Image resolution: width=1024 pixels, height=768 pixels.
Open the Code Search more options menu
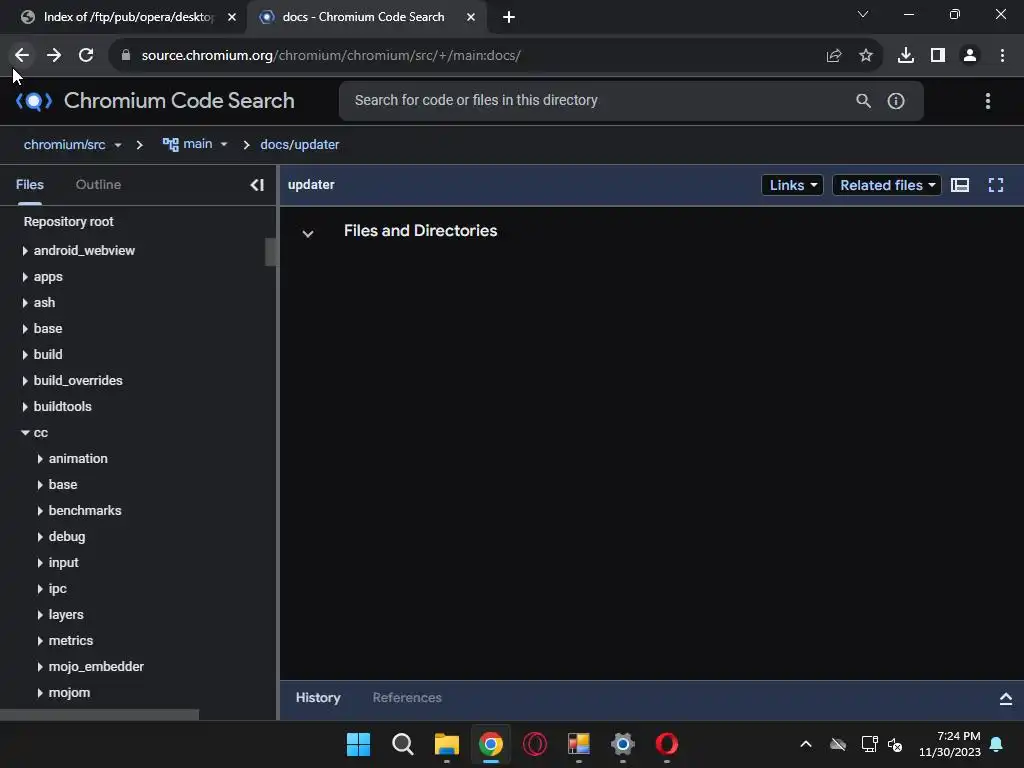click(987, 101)
